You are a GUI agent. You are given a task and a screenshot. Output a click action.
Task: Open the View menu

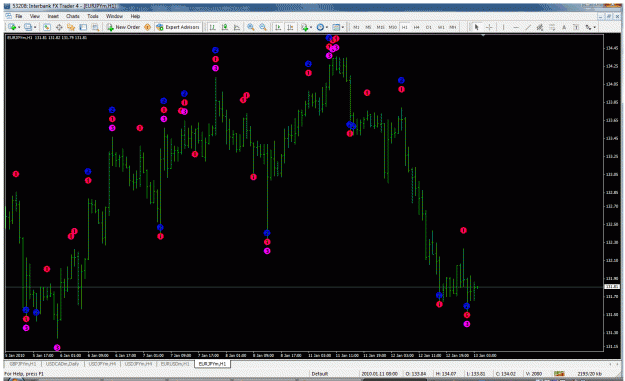pos(35,16)
